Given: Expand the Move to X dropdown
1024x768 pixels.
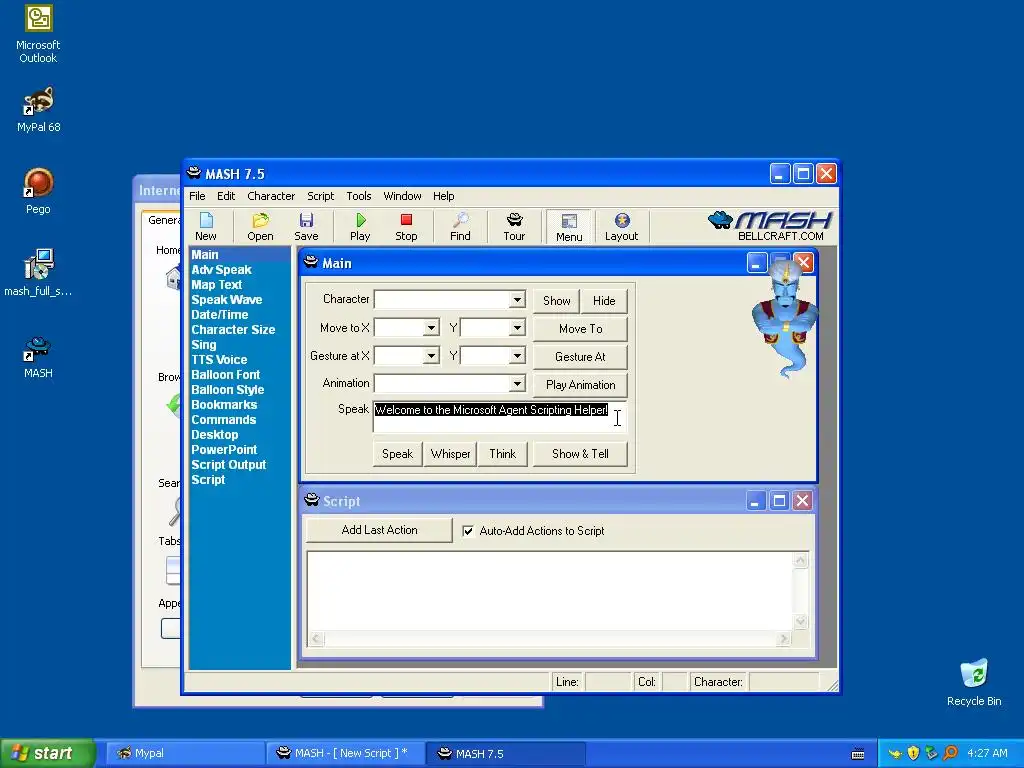Looking at the screenshot, I should [431, 328].
